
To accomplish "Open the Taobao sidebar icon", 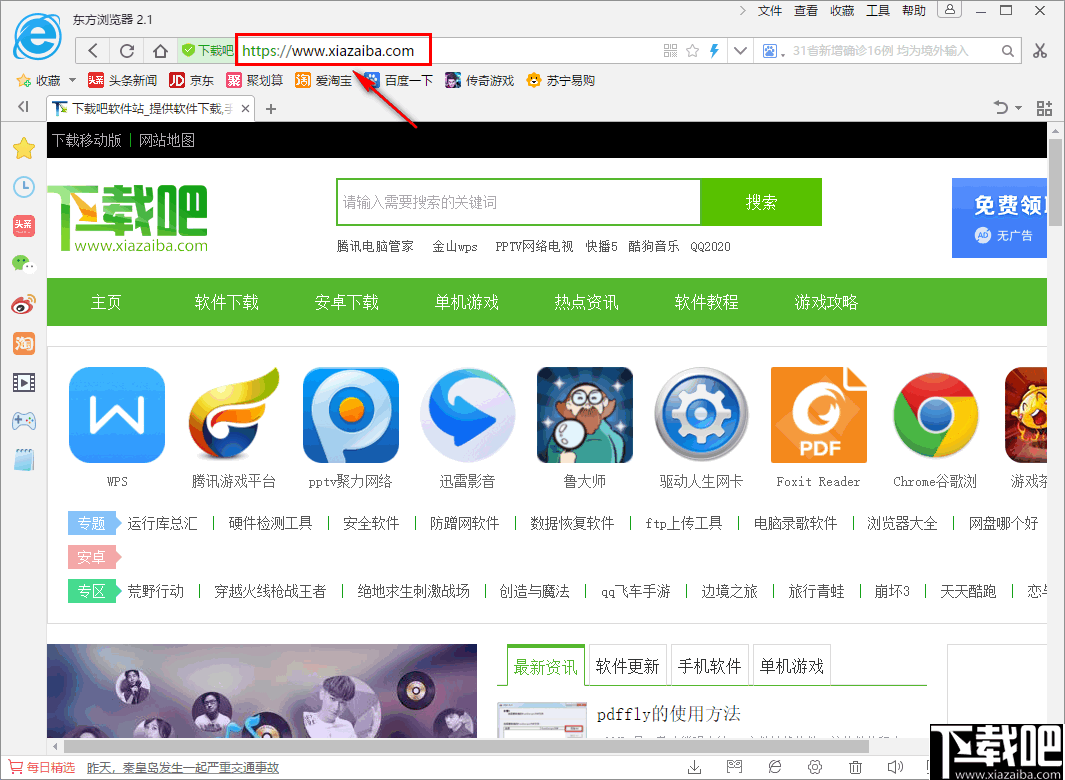I will point(24,343).
